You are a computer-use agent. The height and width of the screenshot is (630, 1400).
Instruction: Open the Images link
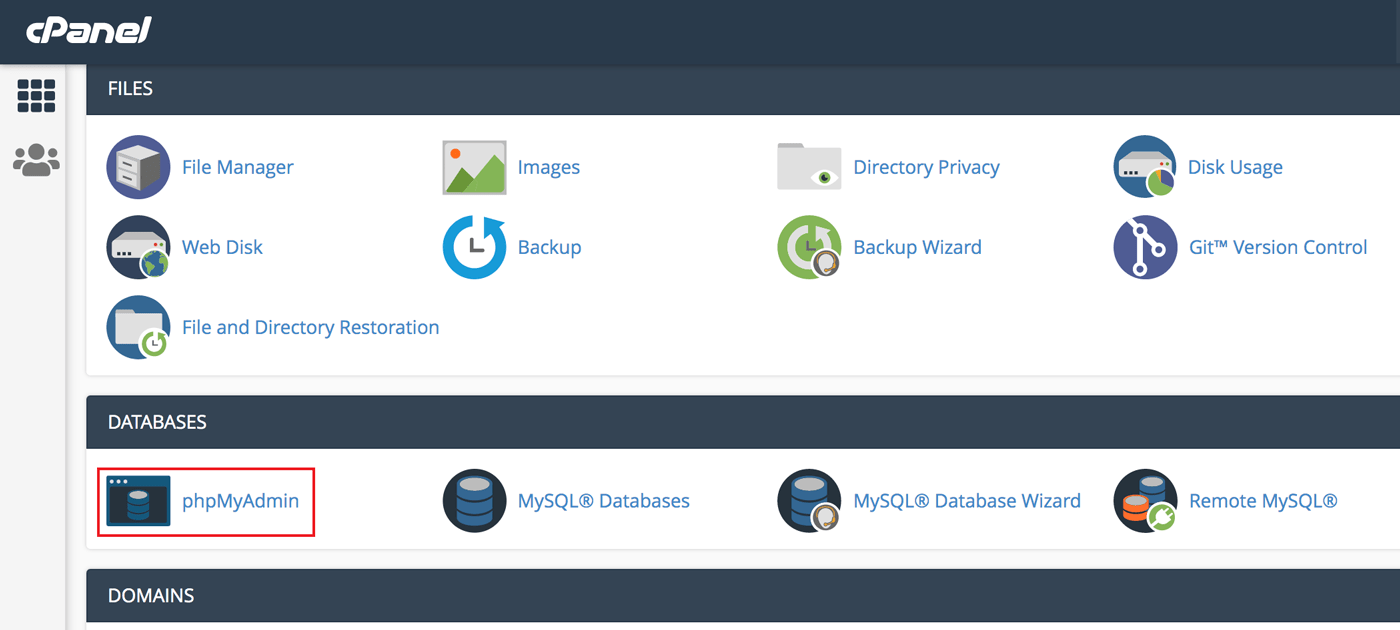(x=549, y=167)
